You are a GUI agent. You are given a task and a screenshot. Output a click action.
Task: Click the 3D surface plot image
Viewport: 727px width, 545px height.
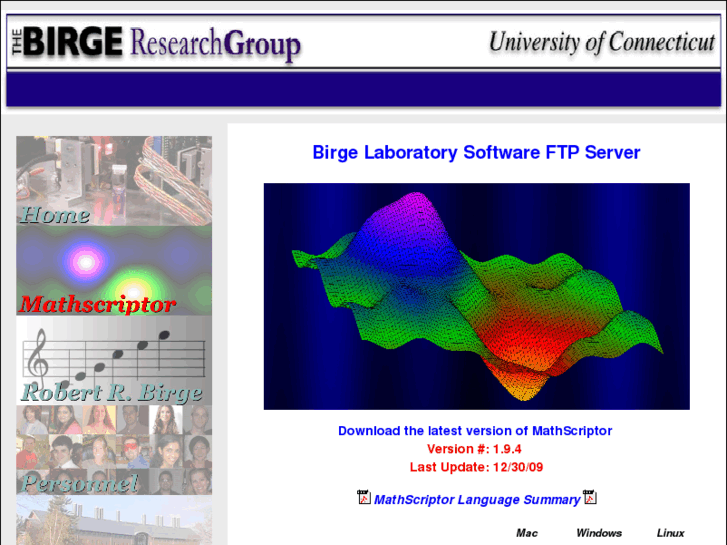pos(477,296)
